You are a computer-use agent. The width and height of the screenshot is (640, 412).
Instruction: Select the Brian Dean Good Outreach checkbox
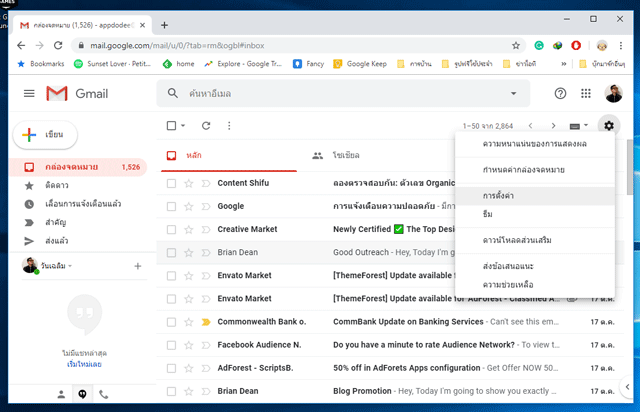pos(171,253)
